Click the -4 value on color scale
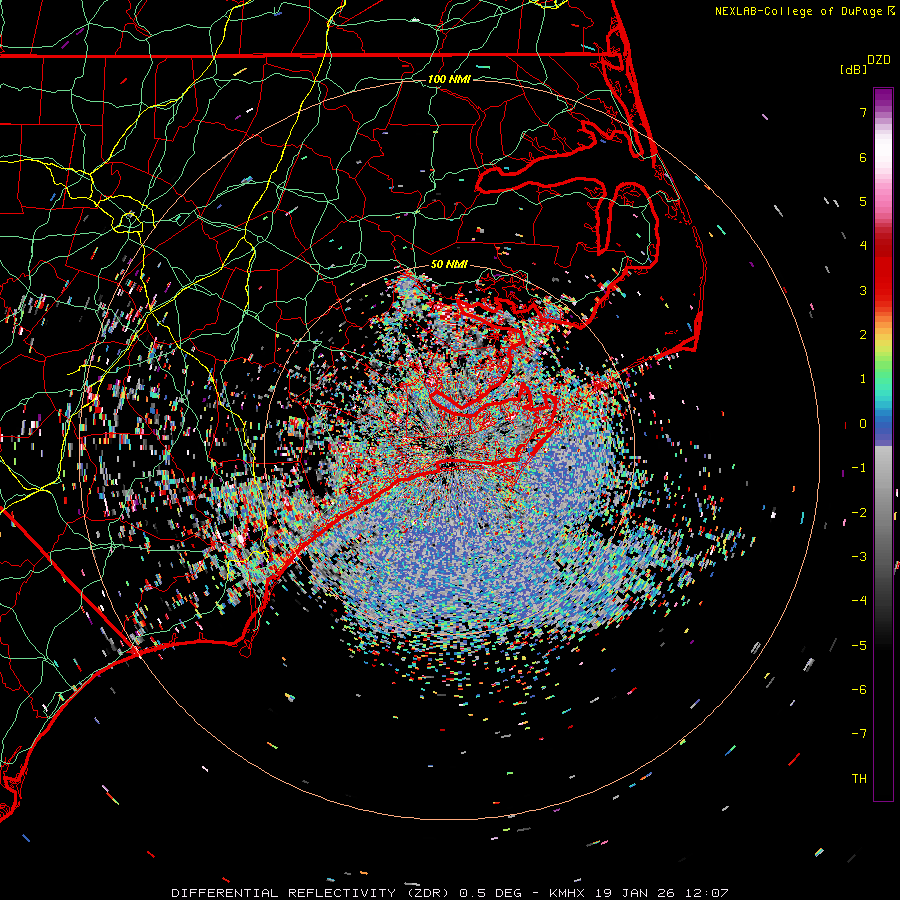Screen dimensions: 900x900 (859, 601)
